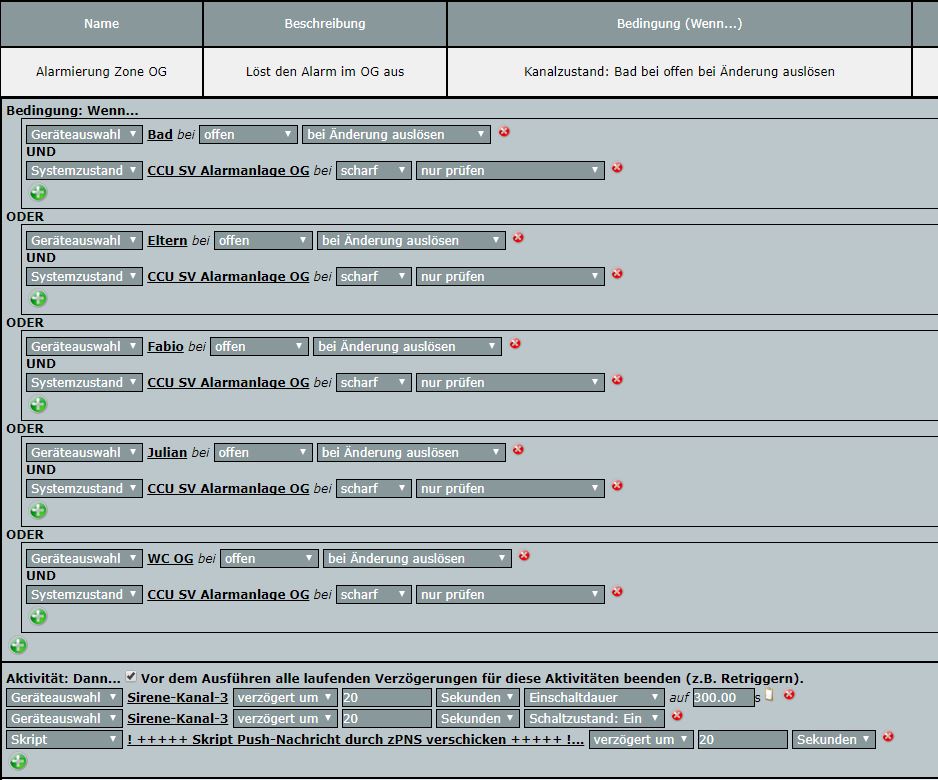Click the Beschreibung column header
The height and width of the screenshot is (780, 938).
pos(325,23)
